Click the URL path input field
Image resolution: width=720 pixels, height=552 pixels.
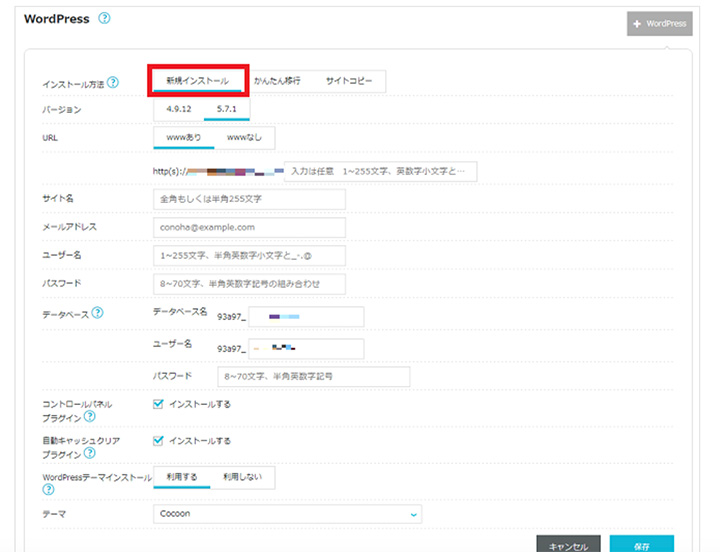(380, 171)
